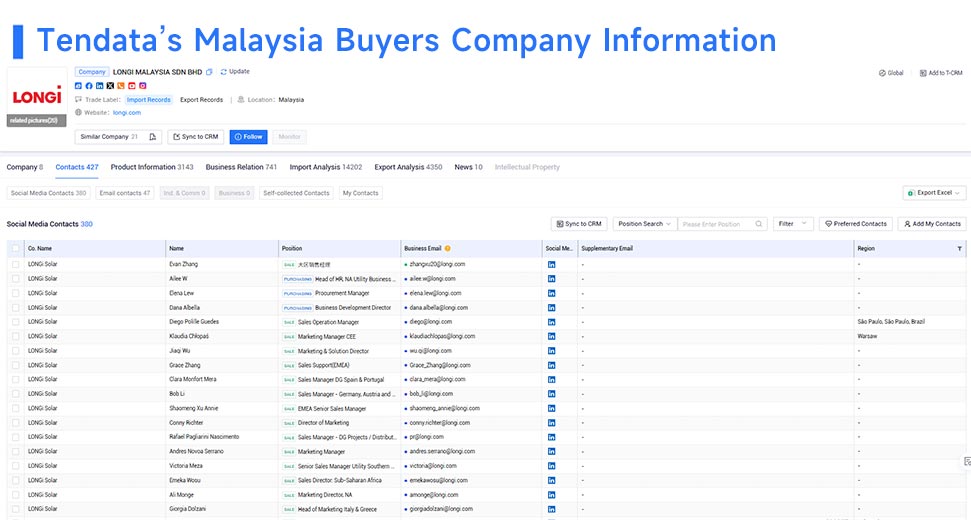
Task: Open Jiaqi Wu's LinkedIn icon
Action: tap(551, 351)
